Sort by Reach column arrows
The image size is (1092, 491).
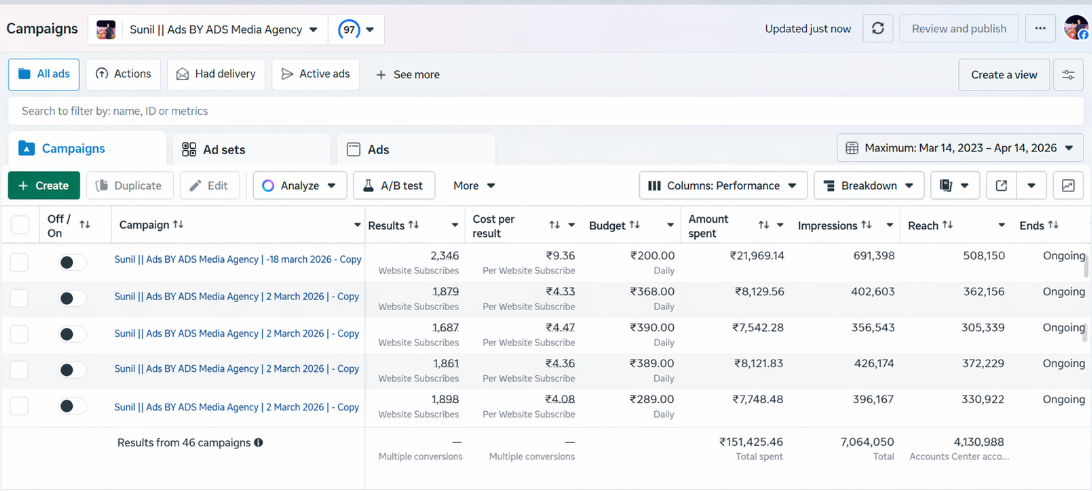(947, 225)
